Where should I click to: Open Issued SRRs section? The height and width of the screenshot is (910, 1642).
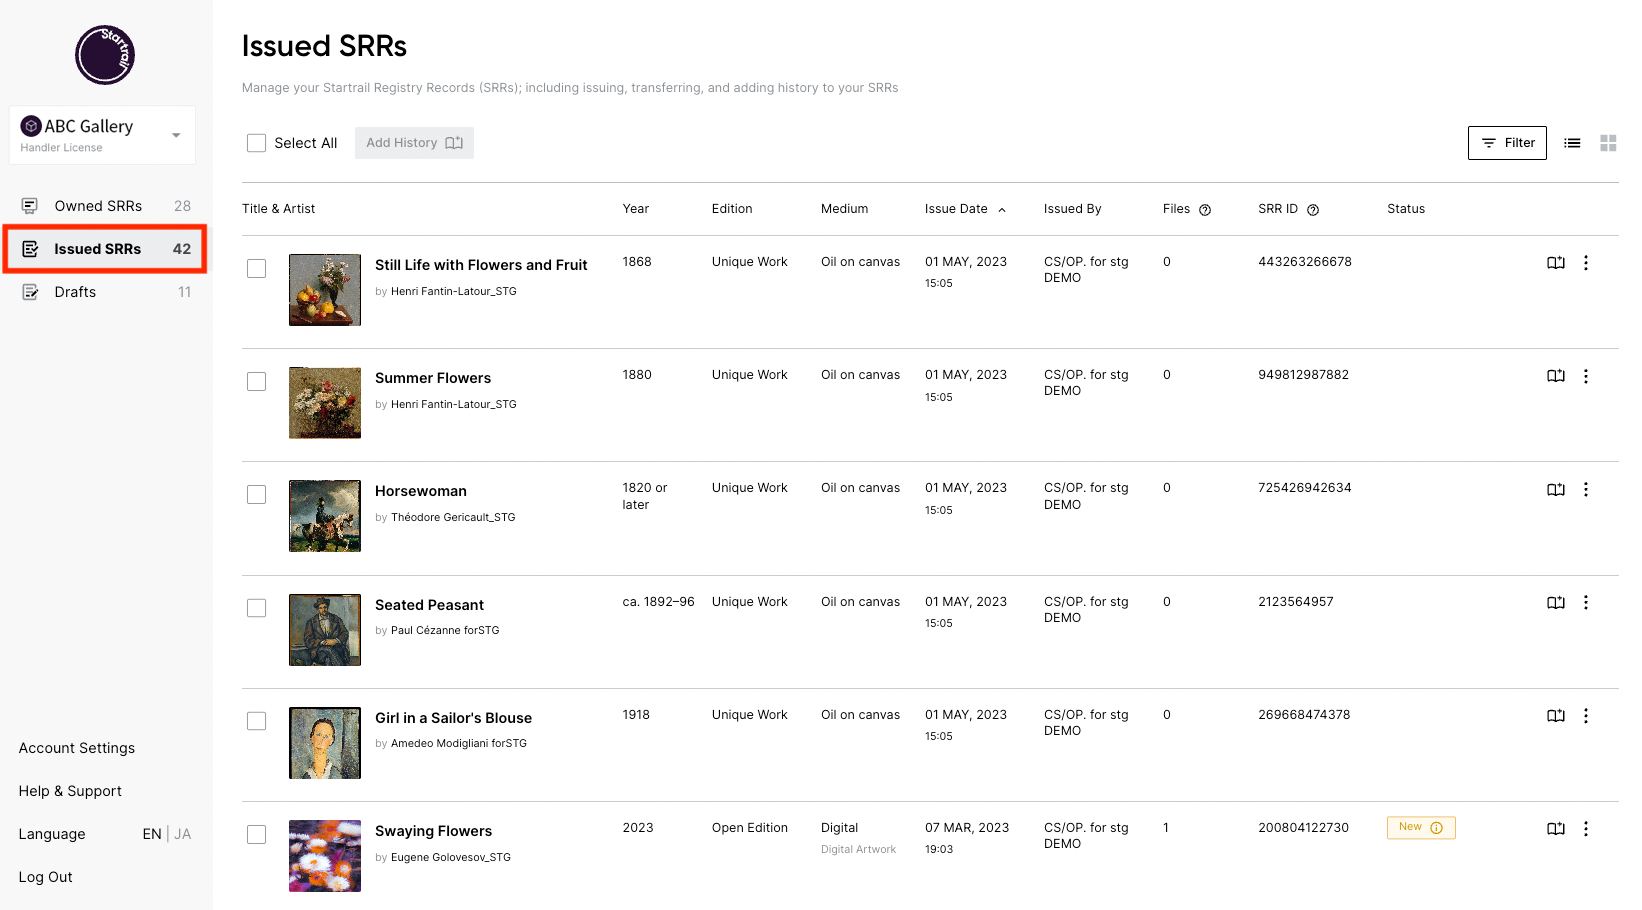pos(105,249)
